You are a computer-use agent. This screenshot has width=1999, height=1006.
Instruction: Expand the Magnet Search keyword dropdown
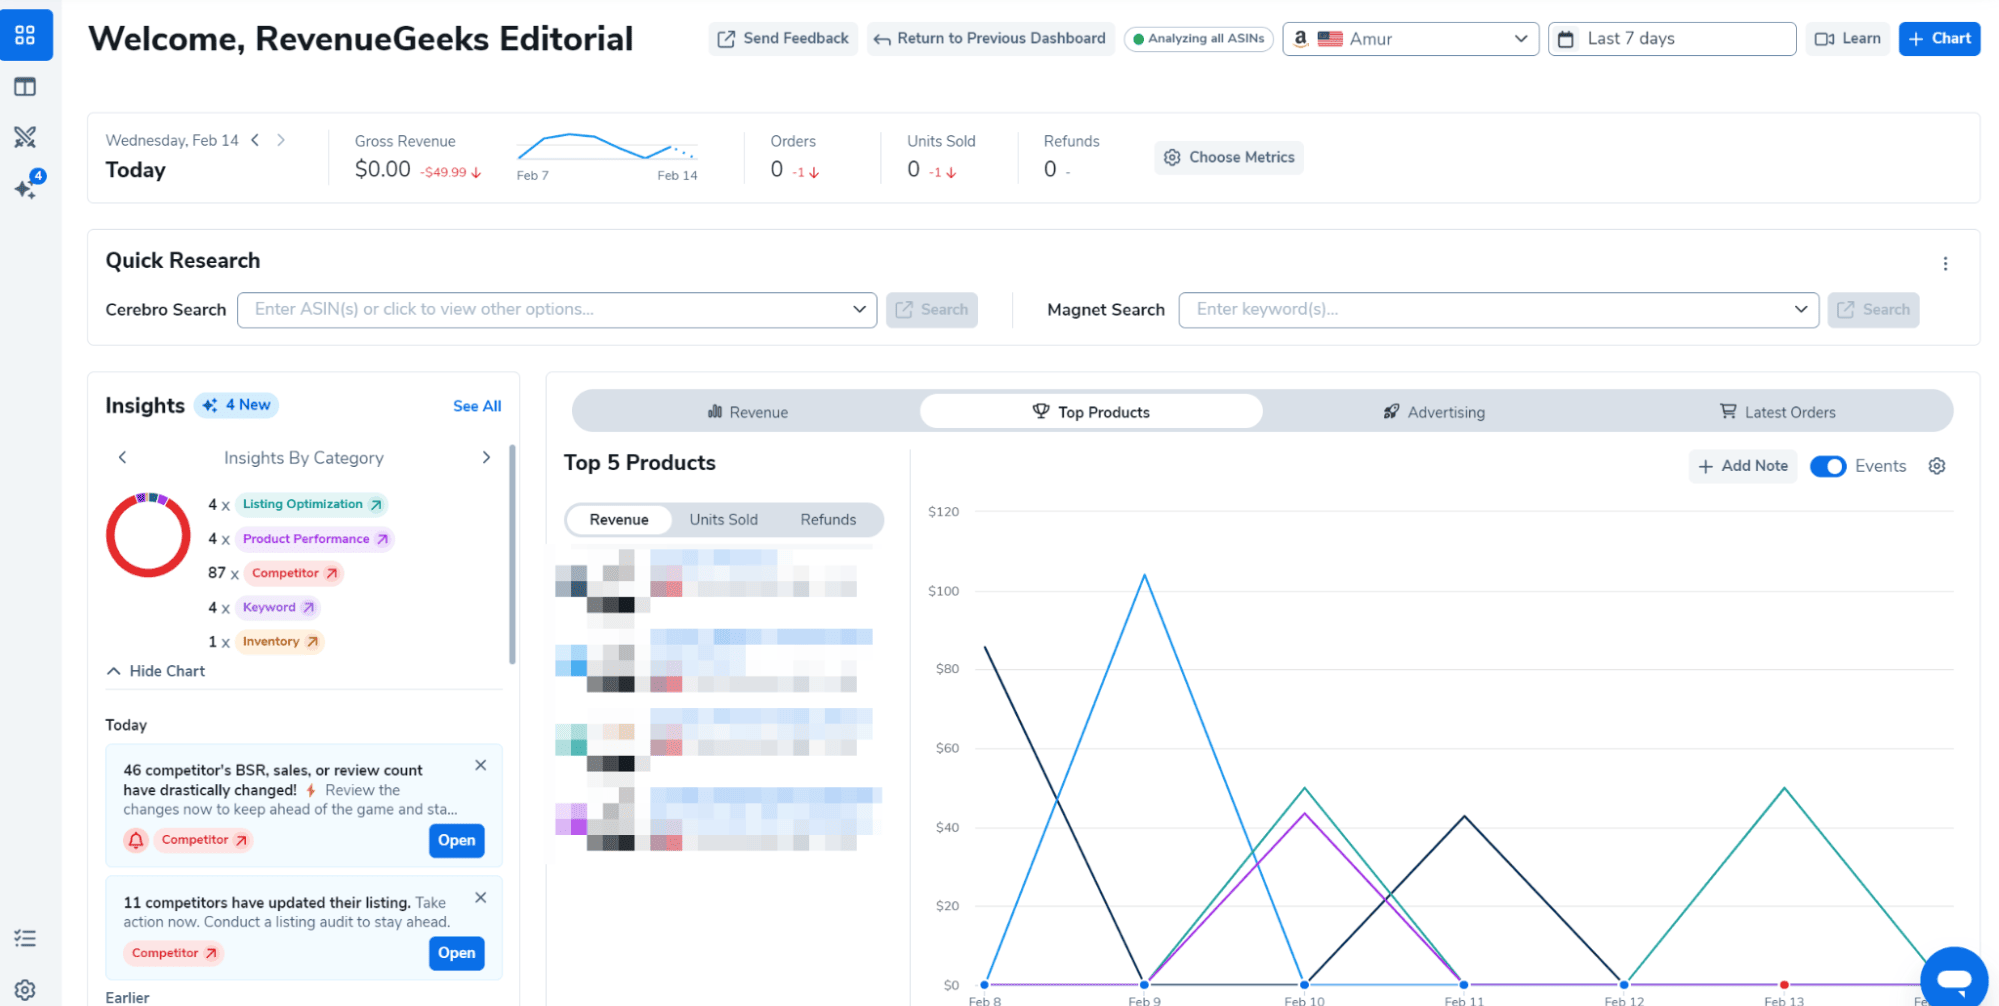pyautogui.click(x=1800, y=310)
